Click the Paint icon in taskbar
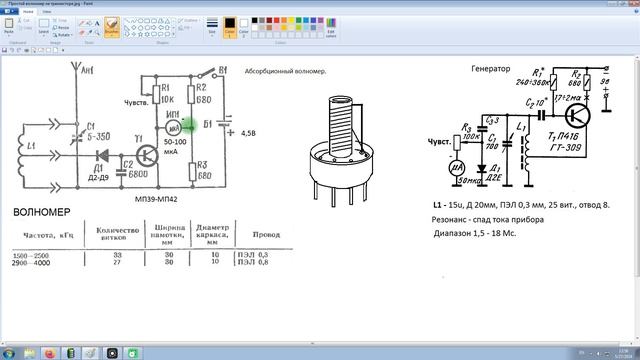Viewport: 640px width, 360px height. 91,353
